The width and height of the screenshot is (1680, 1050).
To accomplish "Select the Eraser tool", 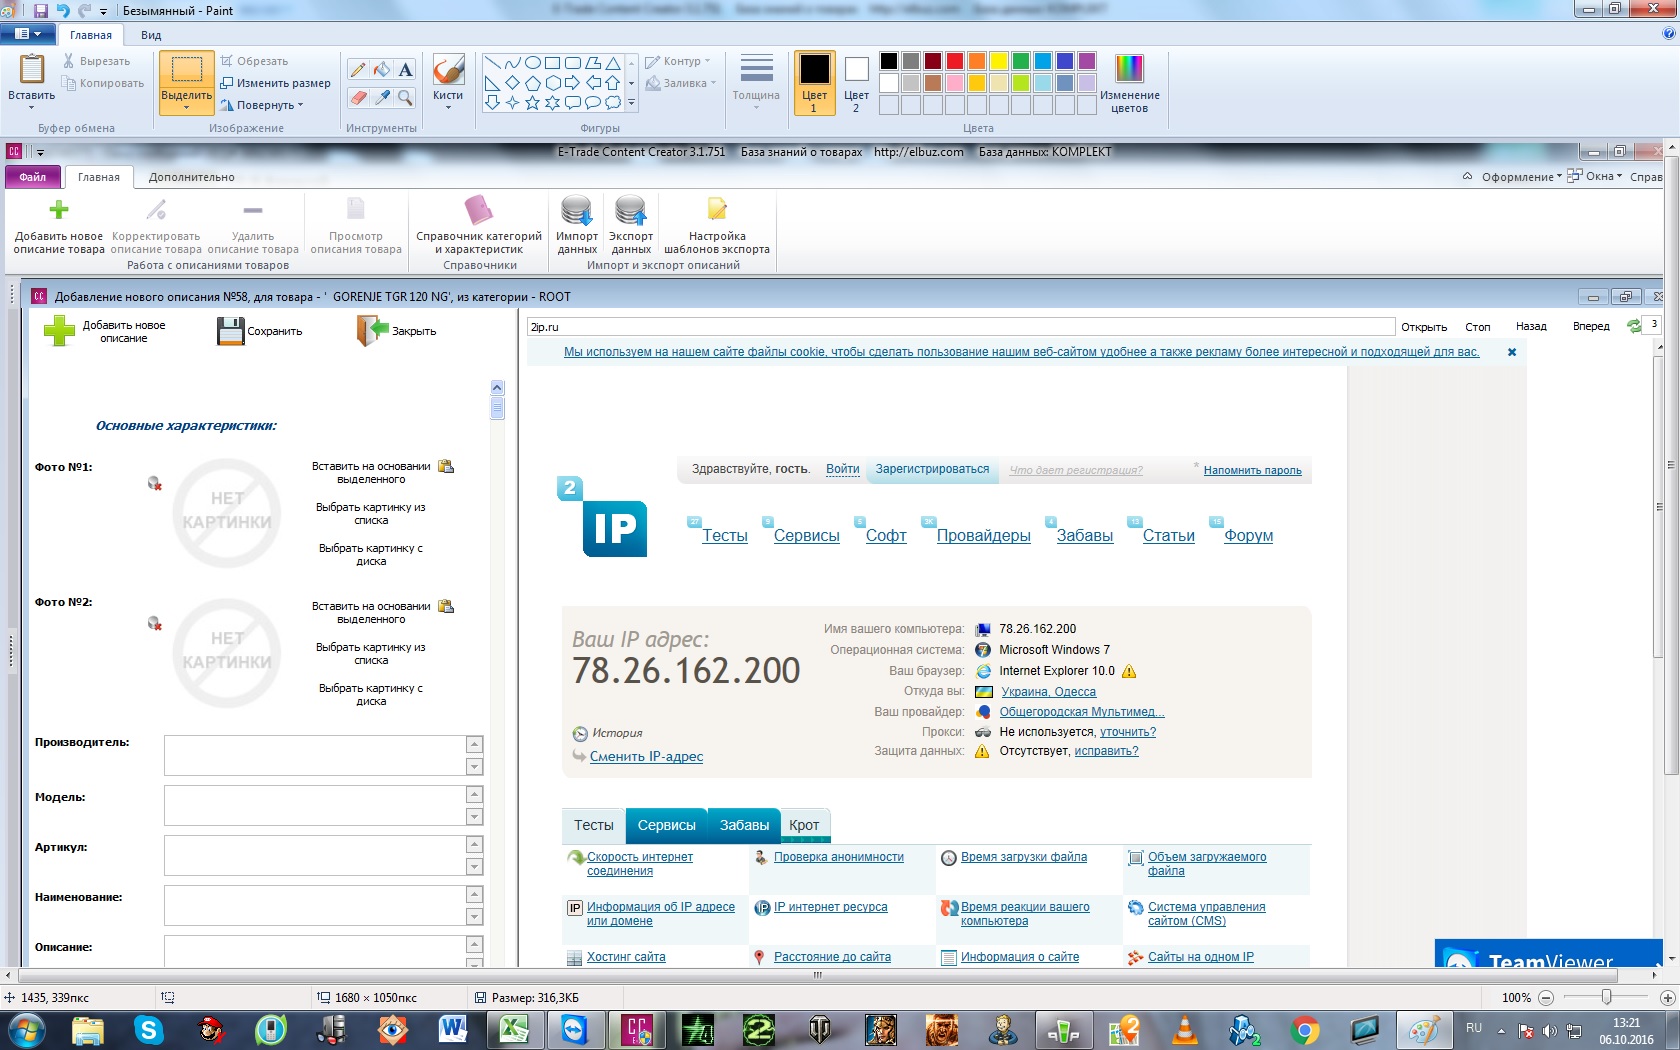I will point(358,97).
